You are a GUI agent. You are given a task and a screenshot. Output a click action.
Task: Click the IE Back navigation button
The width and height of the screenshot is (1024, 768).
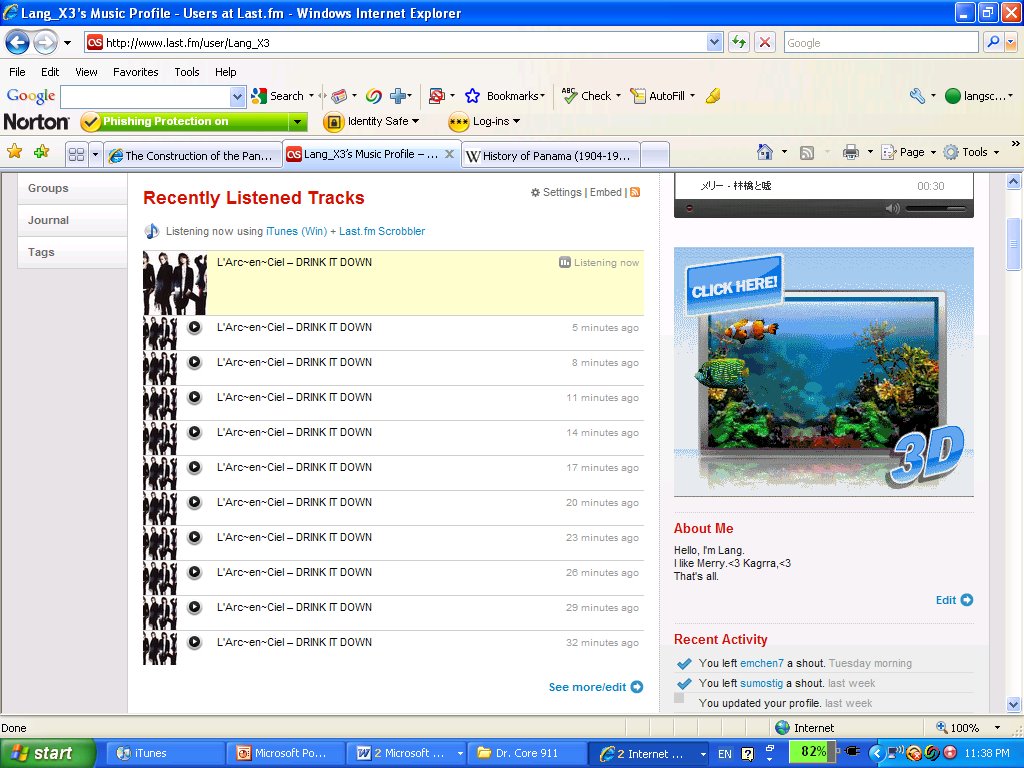coord(18,43)
